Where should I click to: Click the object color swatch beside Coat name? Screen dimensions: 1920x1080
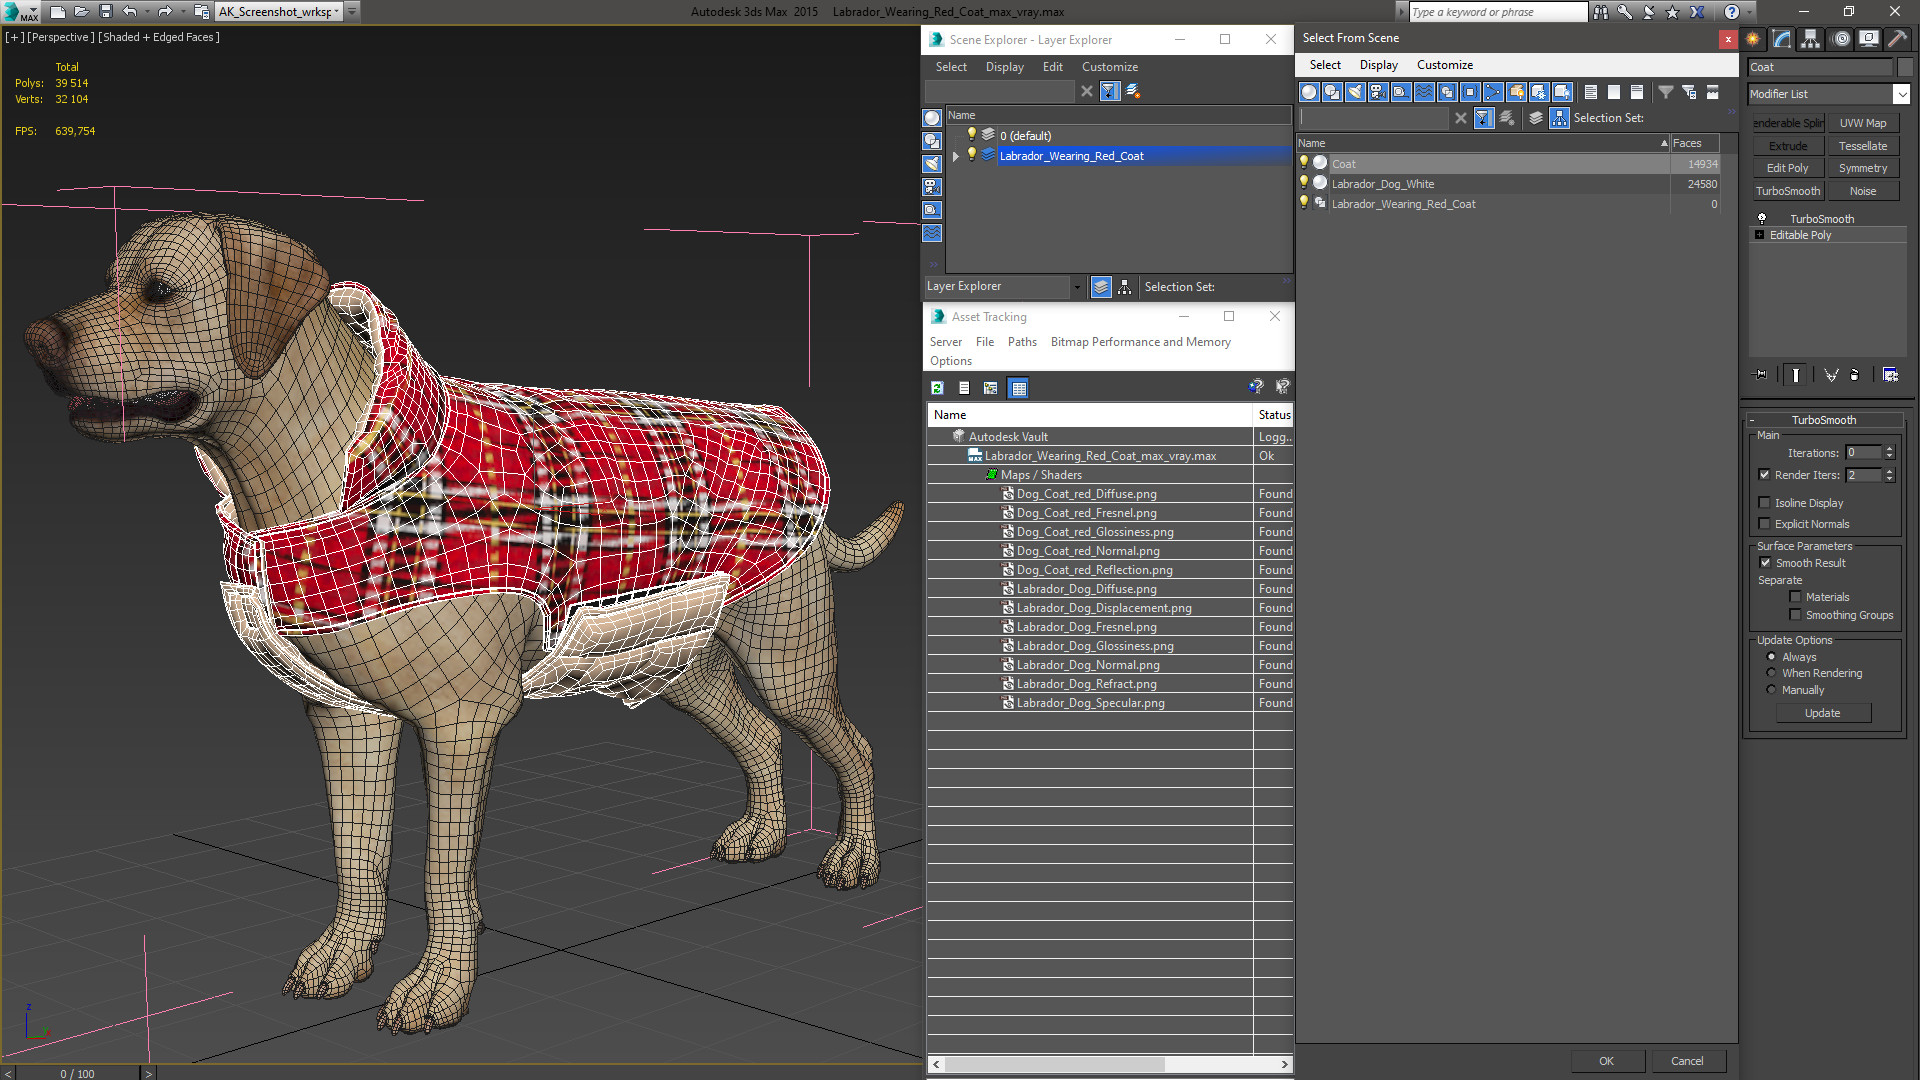click(1904, 67)
